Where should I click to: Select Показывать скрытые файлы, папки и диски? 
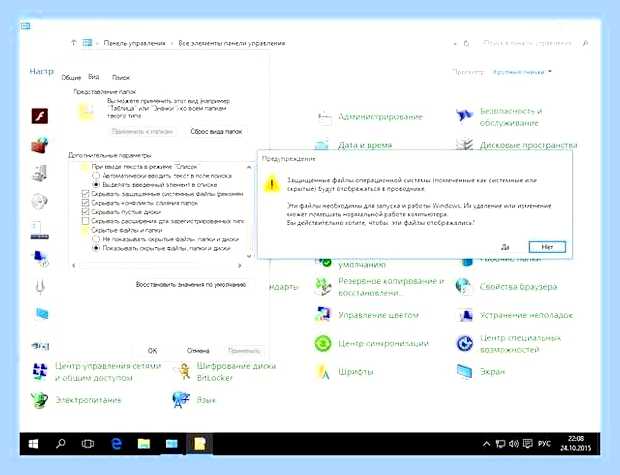[96, 248]
